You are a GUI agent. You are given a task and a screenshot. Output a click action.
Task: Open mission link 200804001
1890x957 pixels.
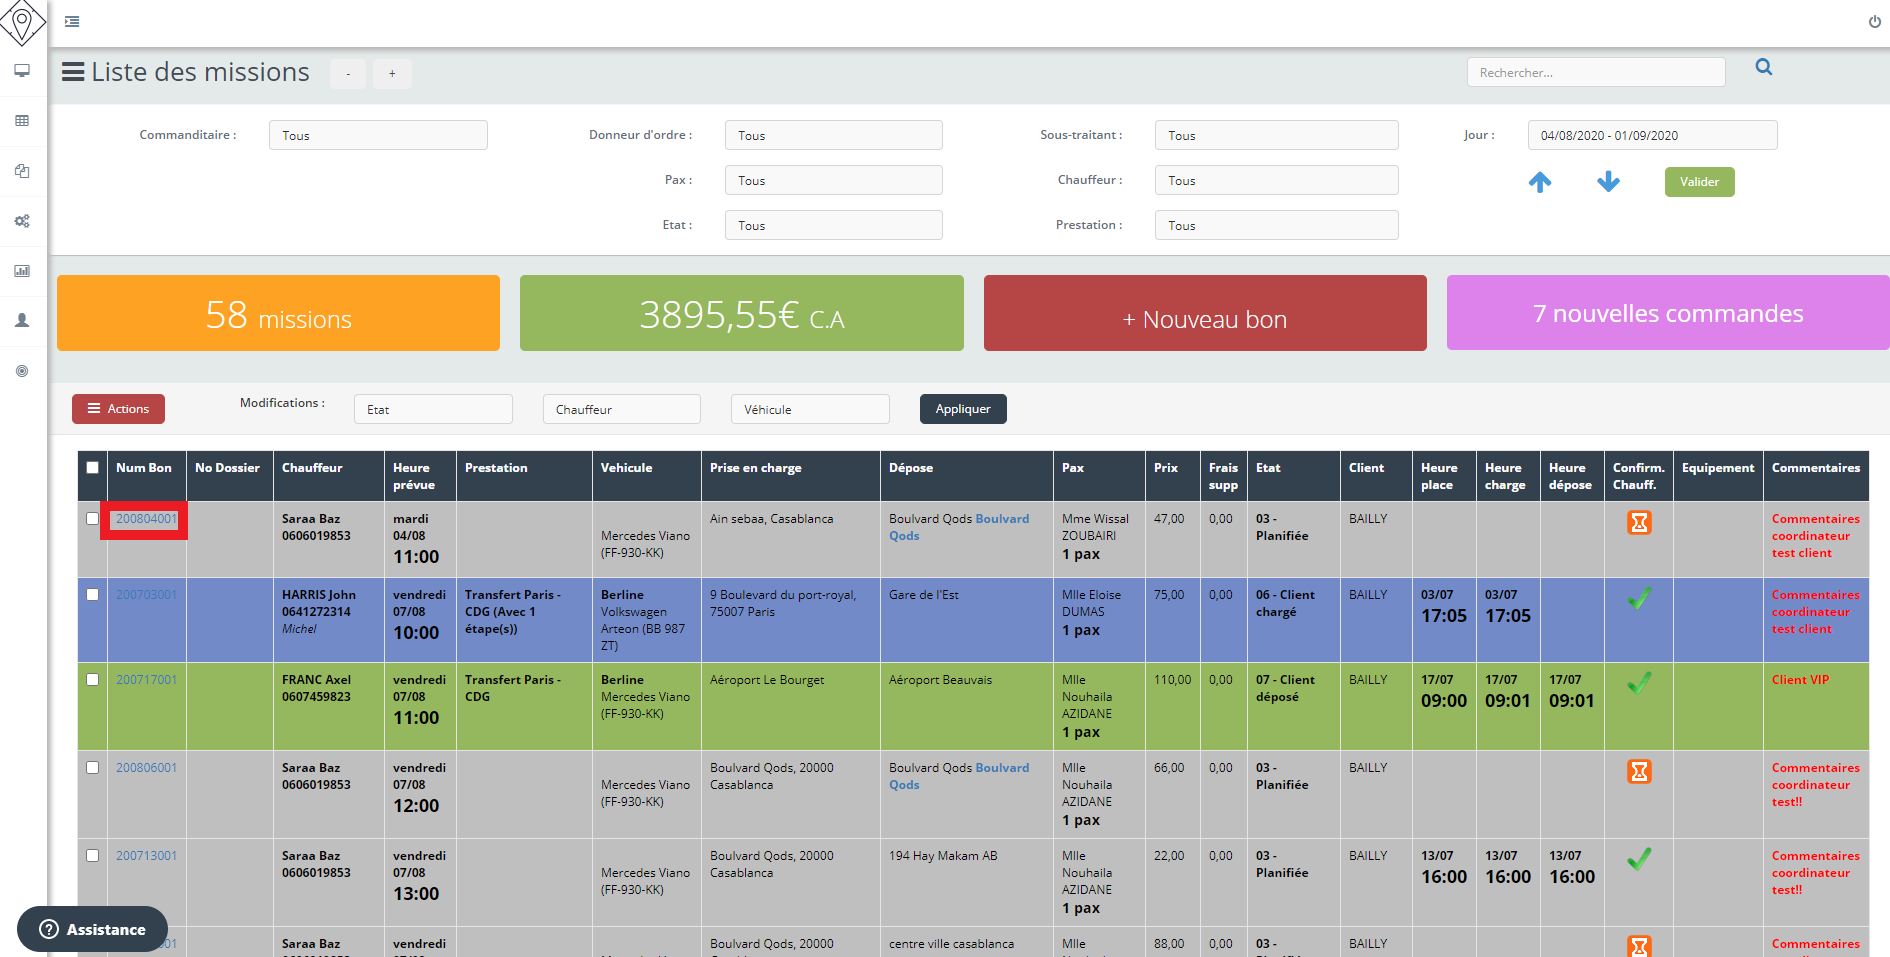click(x=146, y=519)
